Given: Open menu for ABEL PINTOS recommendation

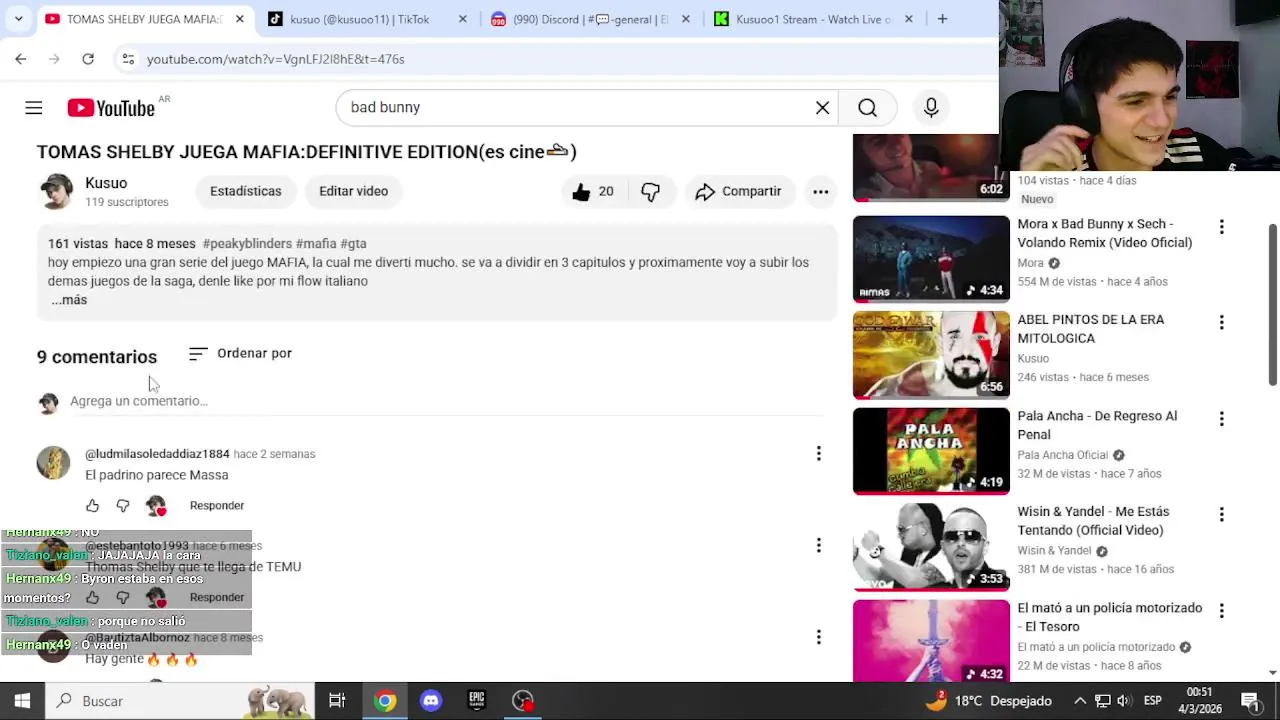Looking at the screenshot, I should tap(1221, 323).
